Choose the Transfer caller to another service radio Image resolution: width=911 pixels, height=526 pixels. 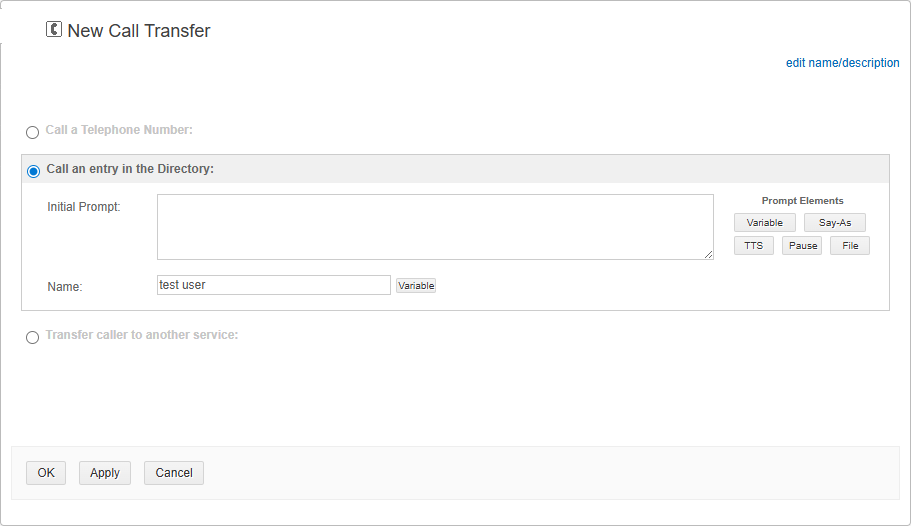(32, 337)
